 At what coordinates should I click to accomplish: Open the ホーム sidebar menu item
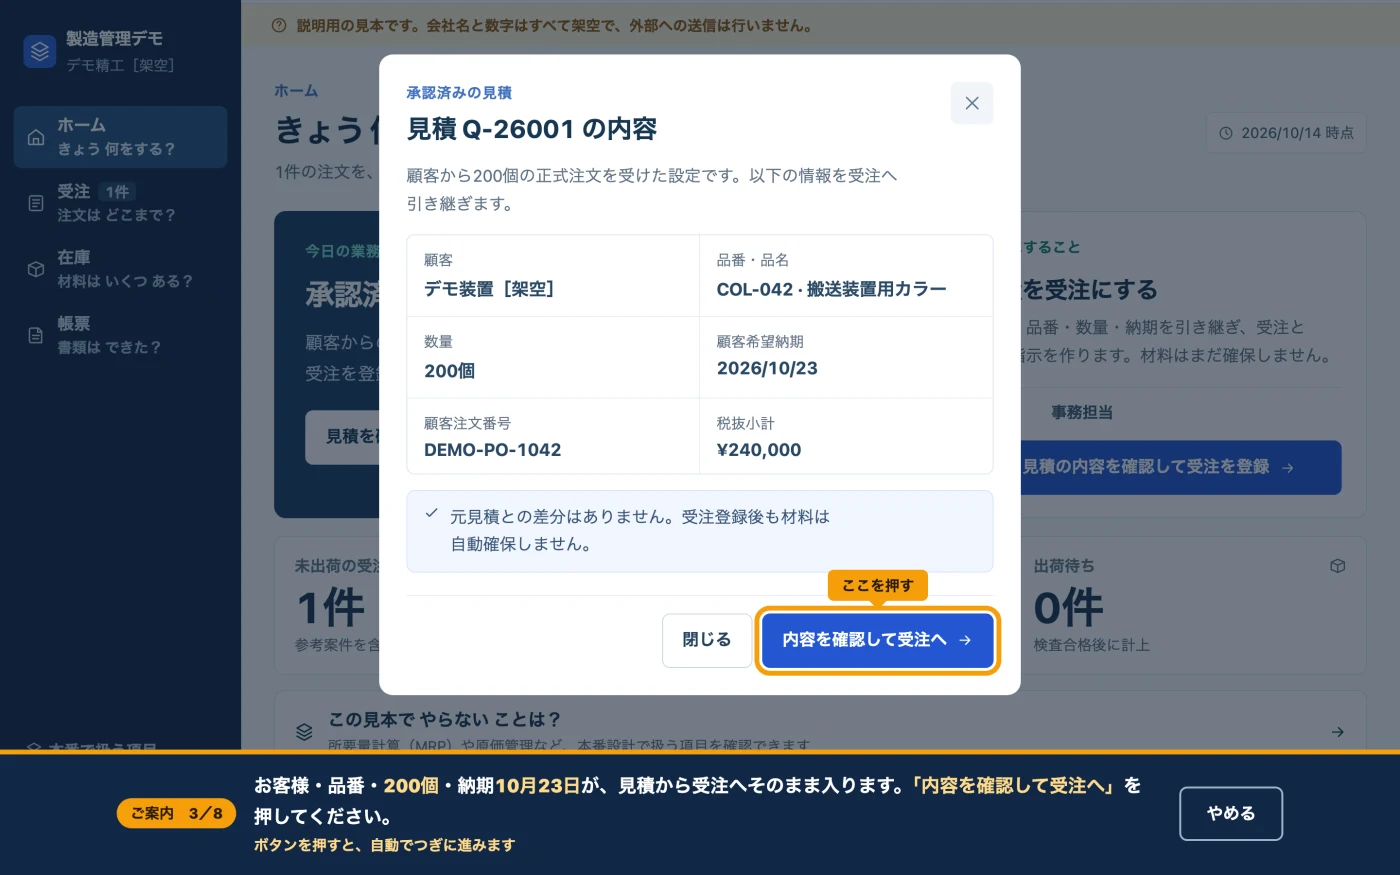pos(120,137)
